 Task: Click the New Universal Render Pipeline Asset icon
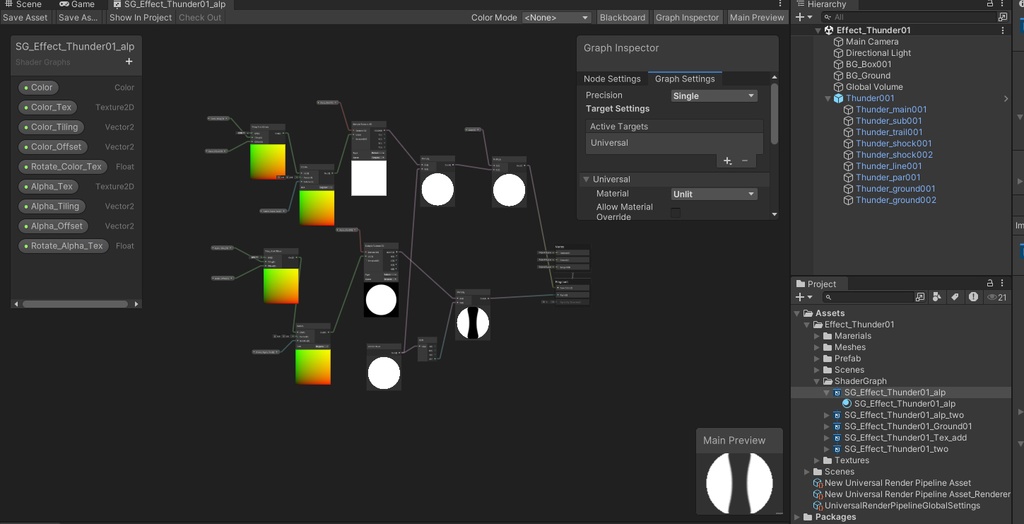point(818,483)
